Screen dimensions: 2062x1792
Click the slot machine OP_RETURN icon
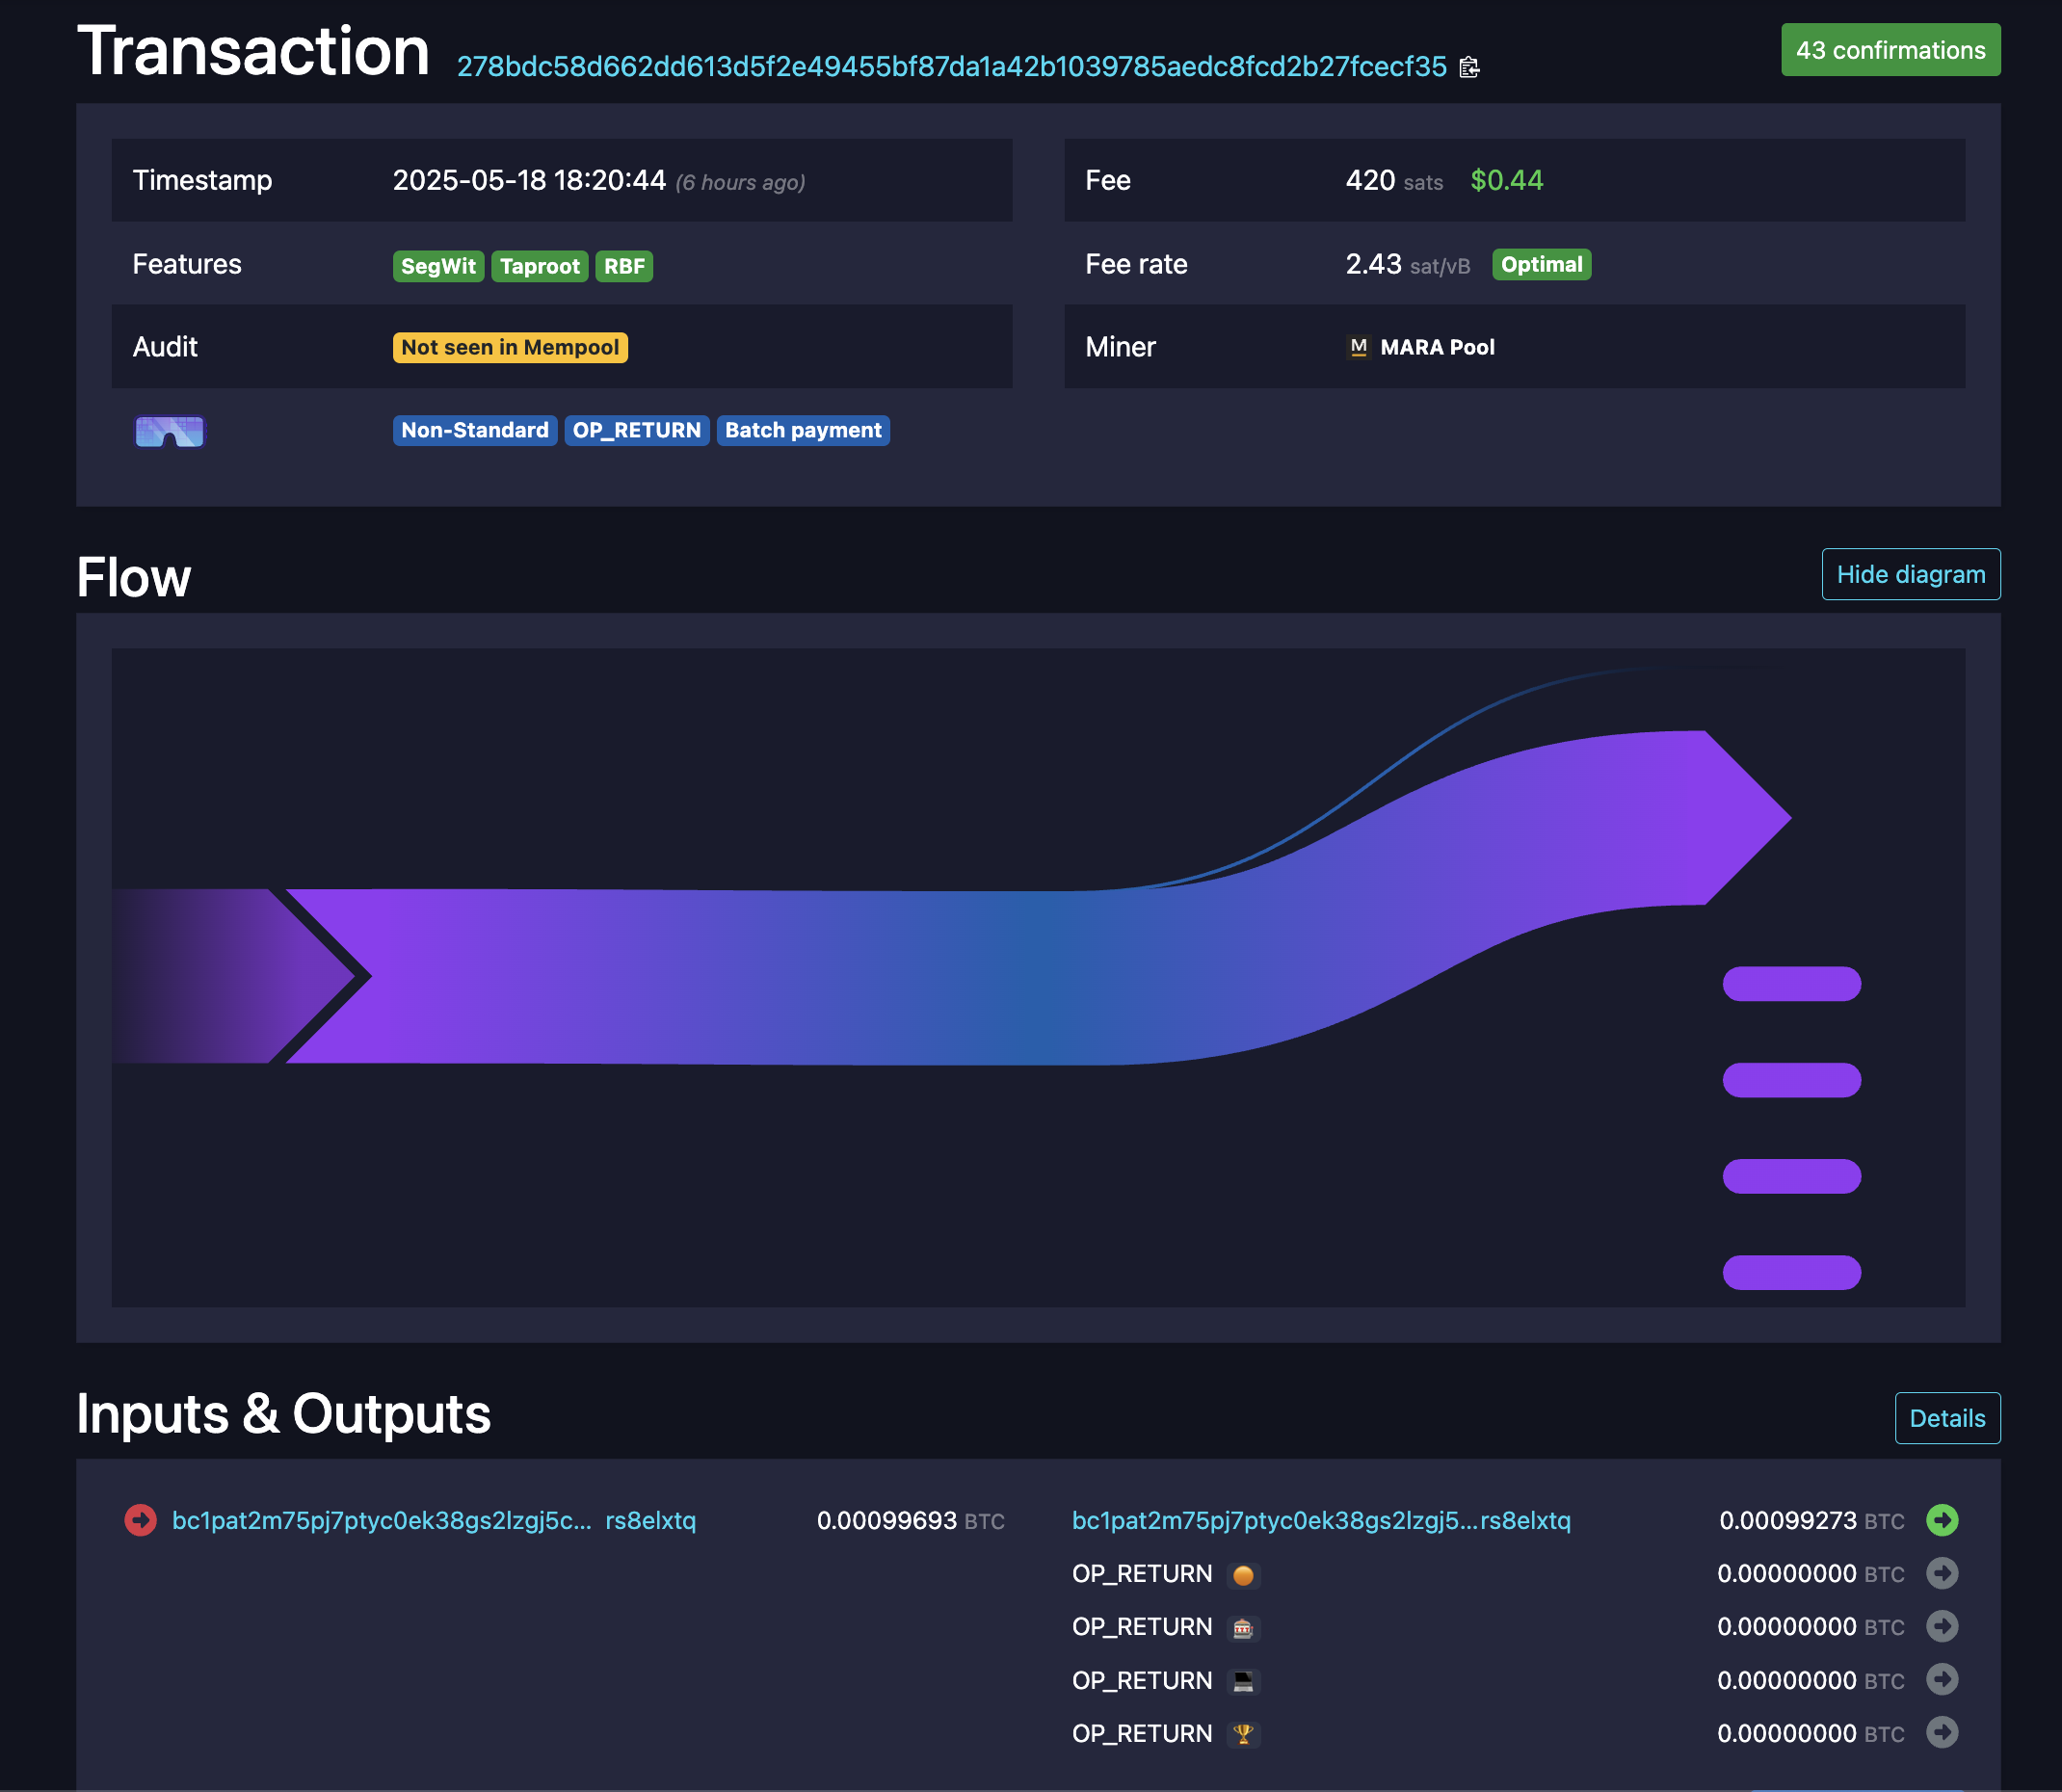[x=1243, y=1628]
